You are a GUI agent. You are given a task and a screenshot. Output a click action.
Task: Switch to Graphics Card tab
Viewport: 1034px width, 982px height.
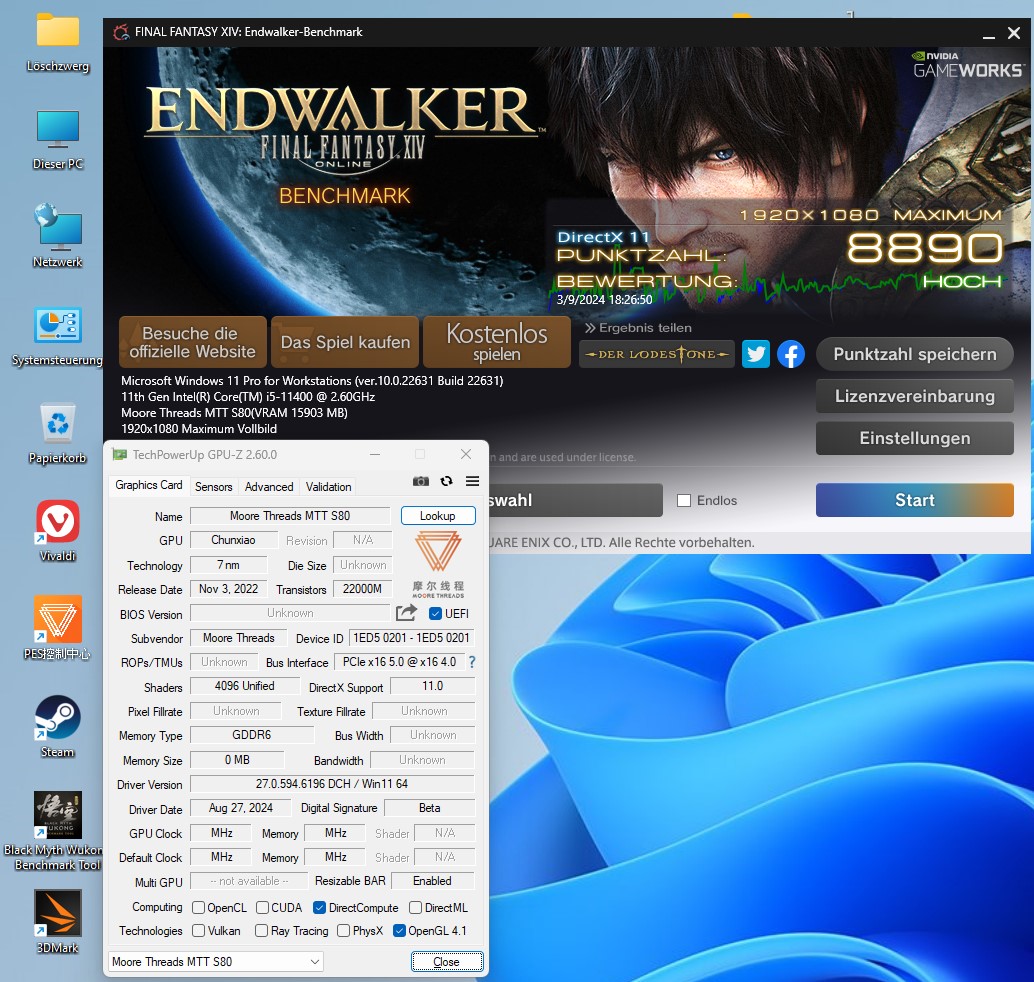coord(148,485)
